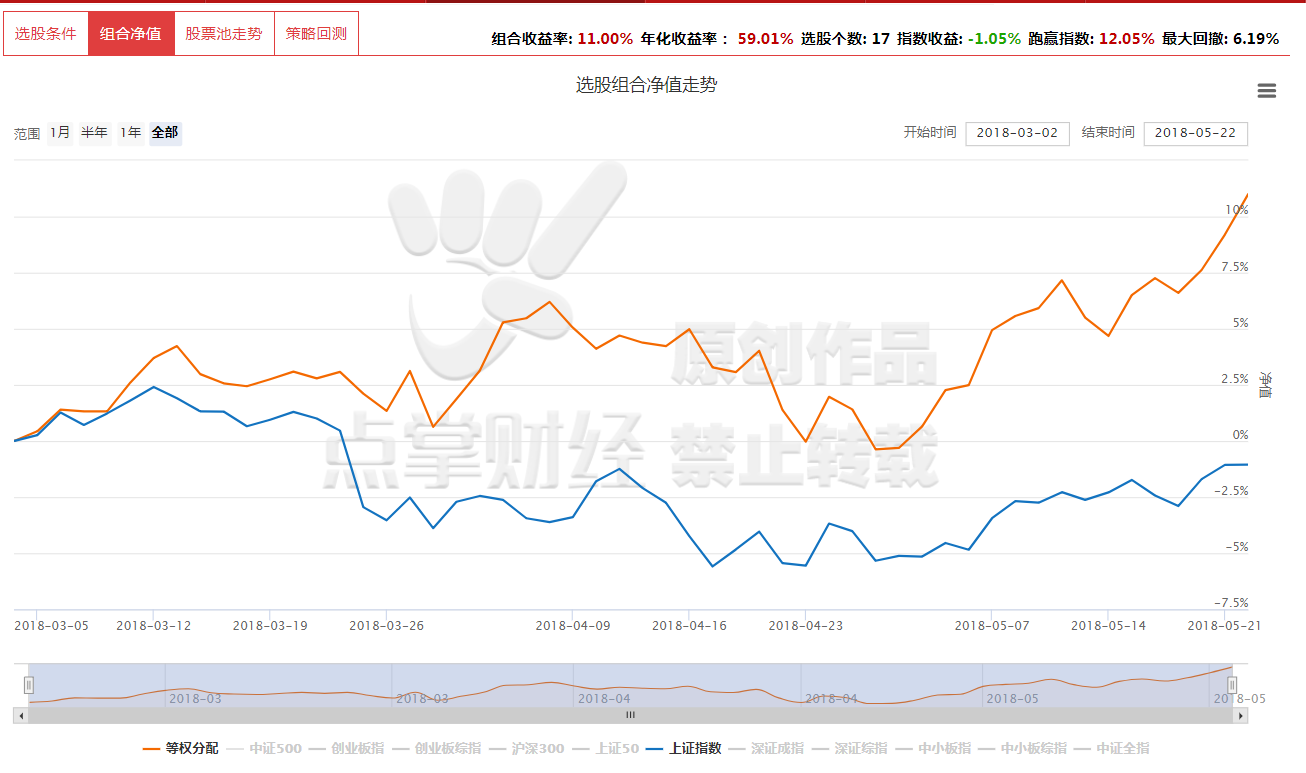Select the 组合净值 tab
Screen dimensions: 1306x773
131,34
